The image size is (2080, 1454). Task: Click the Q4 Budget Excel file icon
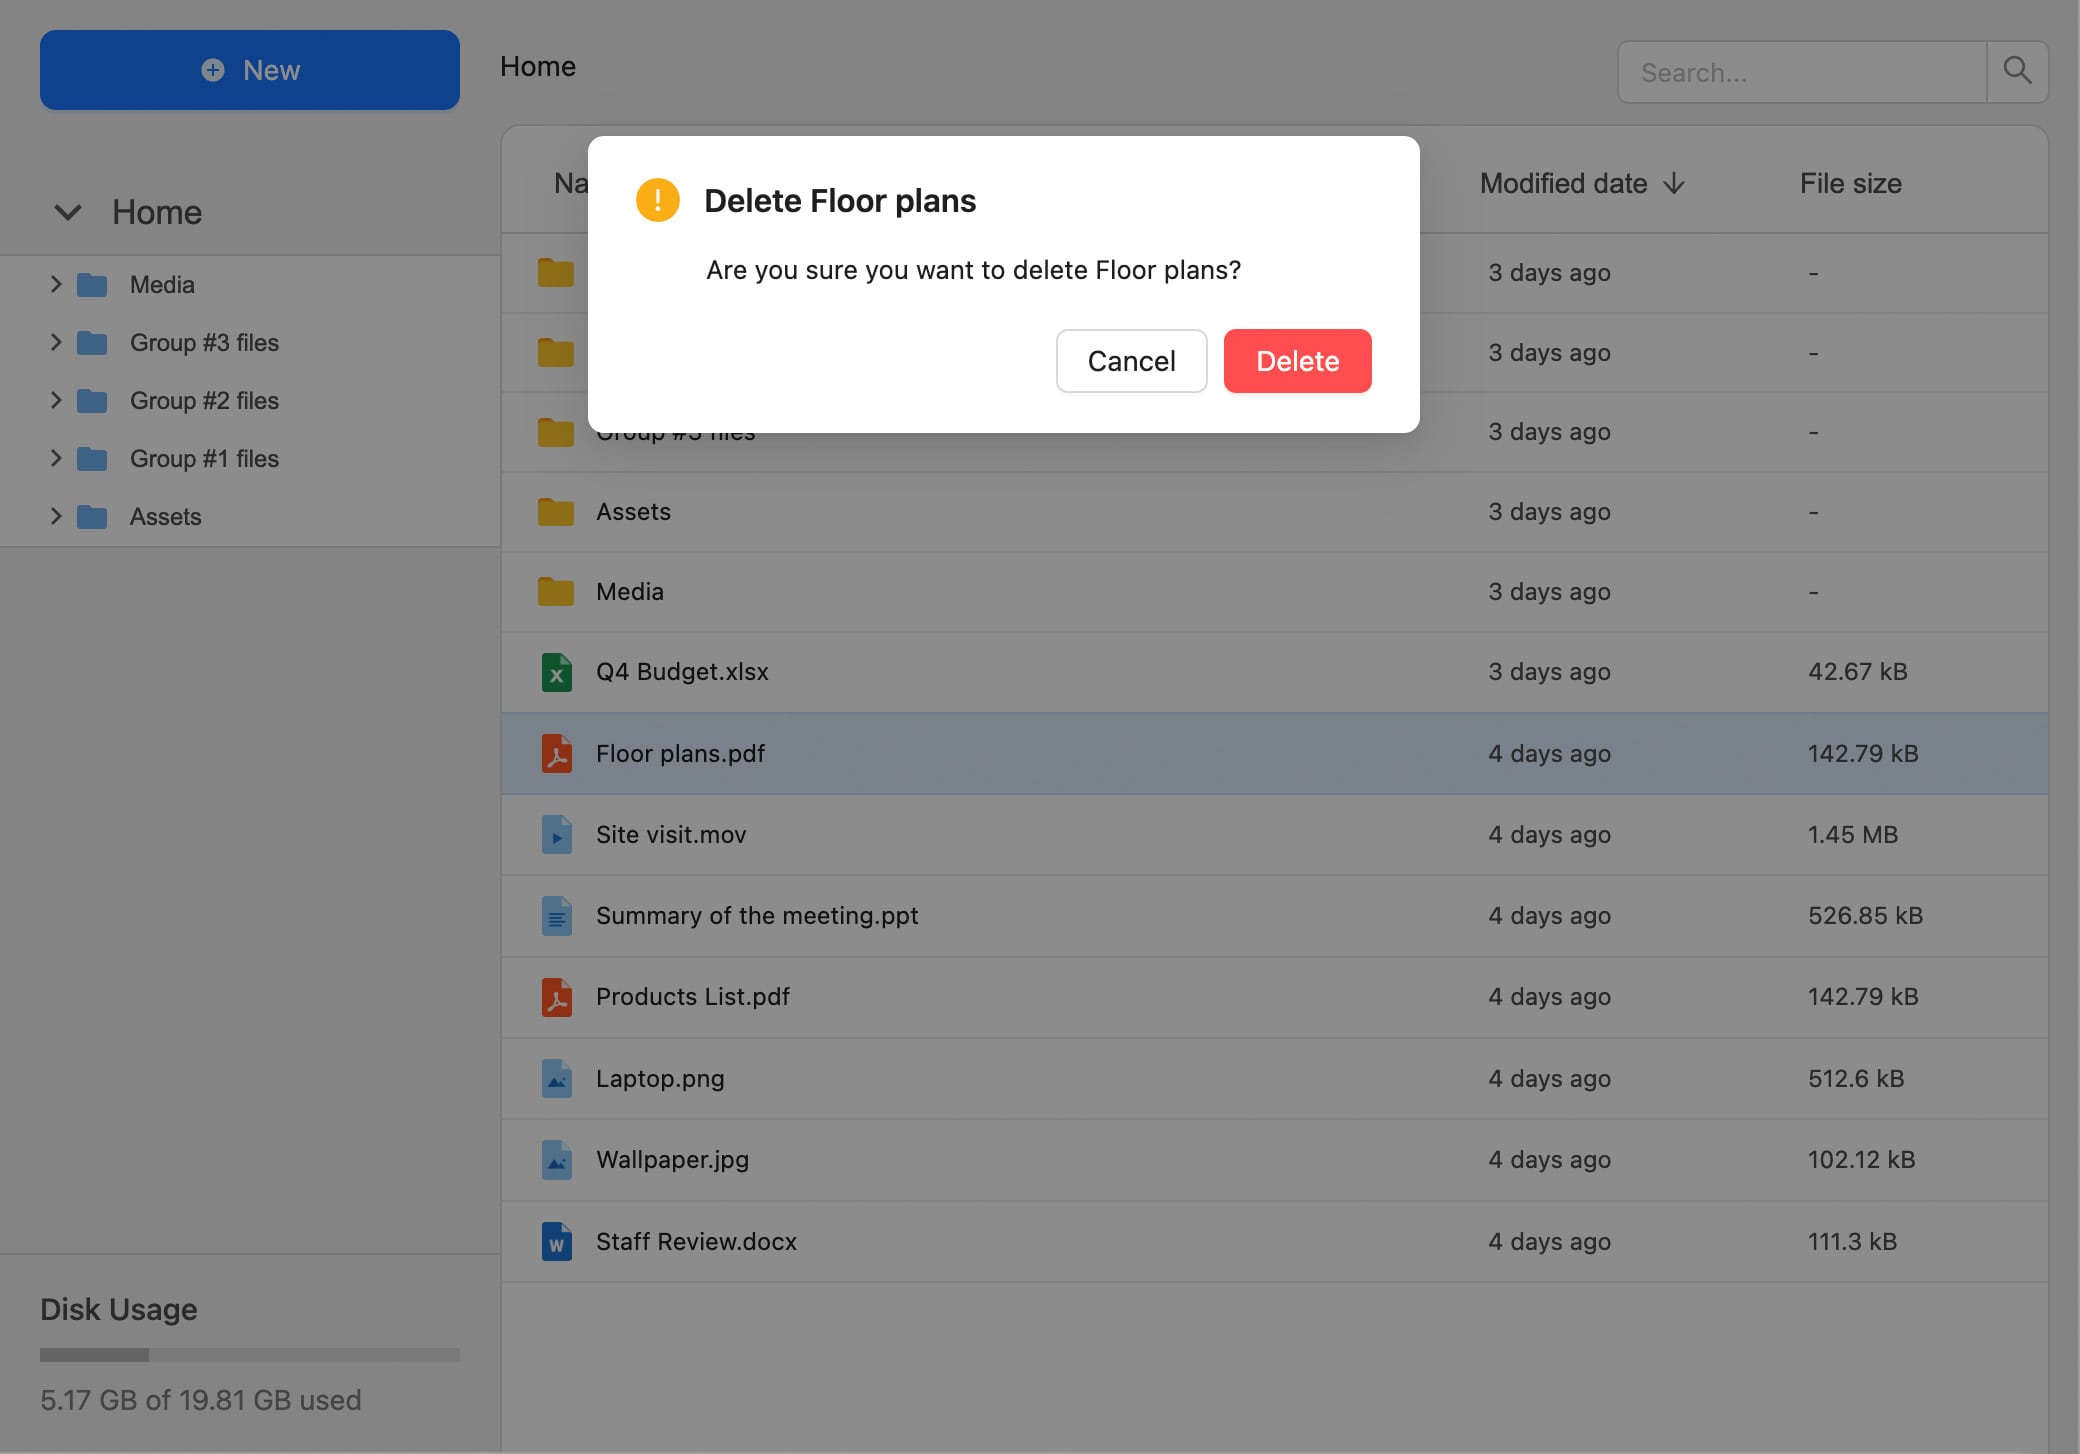point(556,672)
